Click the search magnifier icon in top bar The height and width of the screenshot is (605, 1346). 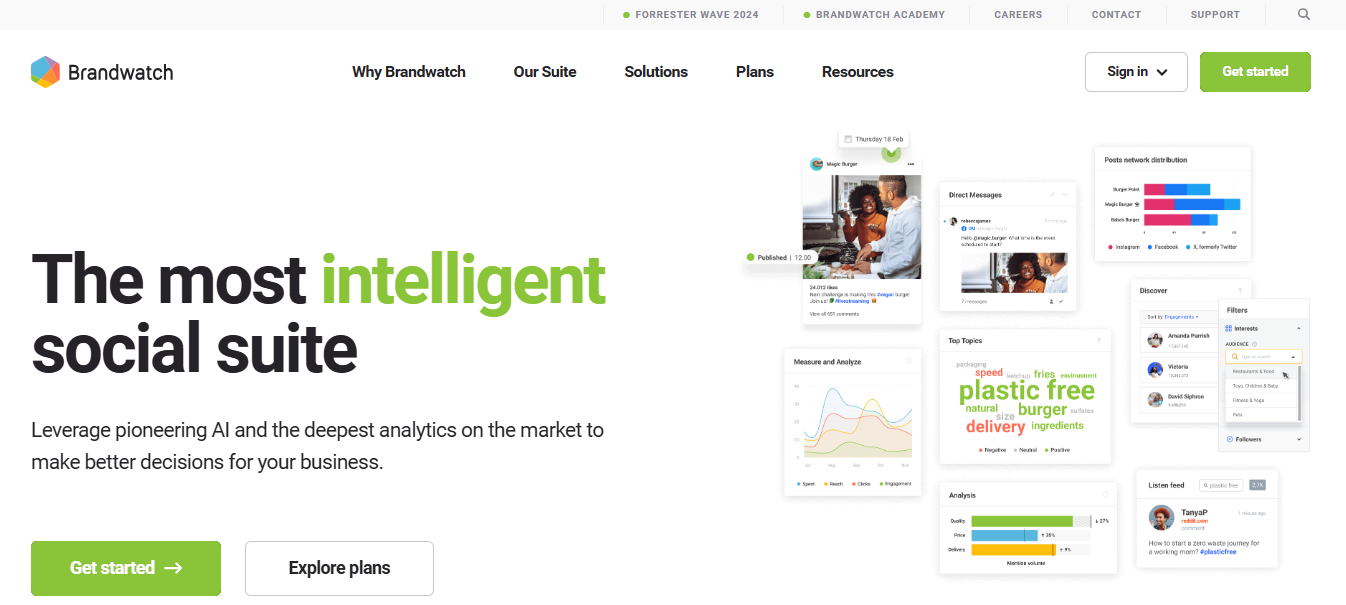(x=1304, y=15)
